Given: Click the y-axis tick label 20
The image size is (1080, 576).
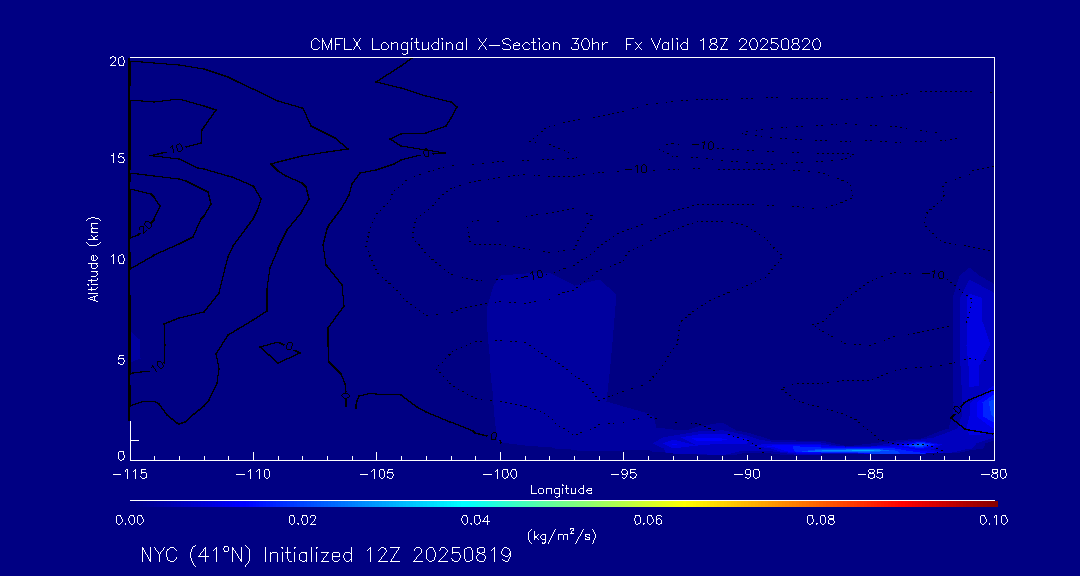Looking at the screenshot, I should point(117,61).
